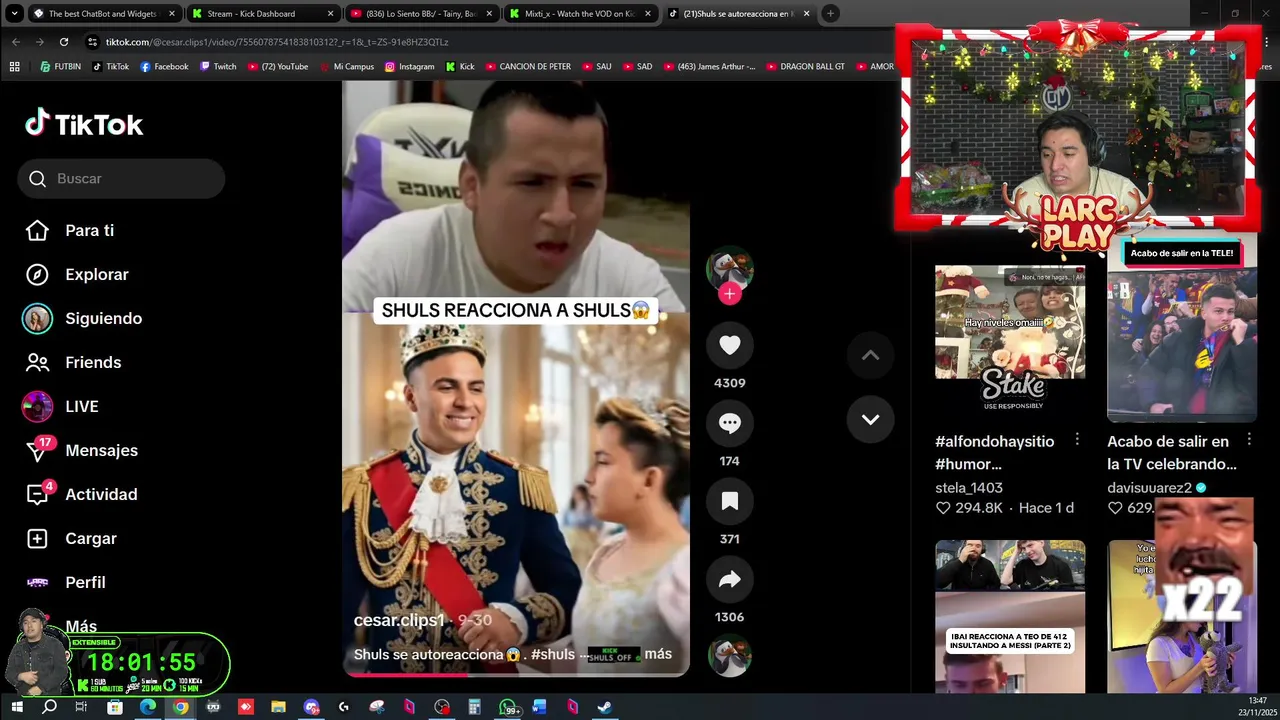The width and height of the screenshot is (1280, 720).
Task: Open davisuuarez2 profile link
Action: pos(1150,487)
